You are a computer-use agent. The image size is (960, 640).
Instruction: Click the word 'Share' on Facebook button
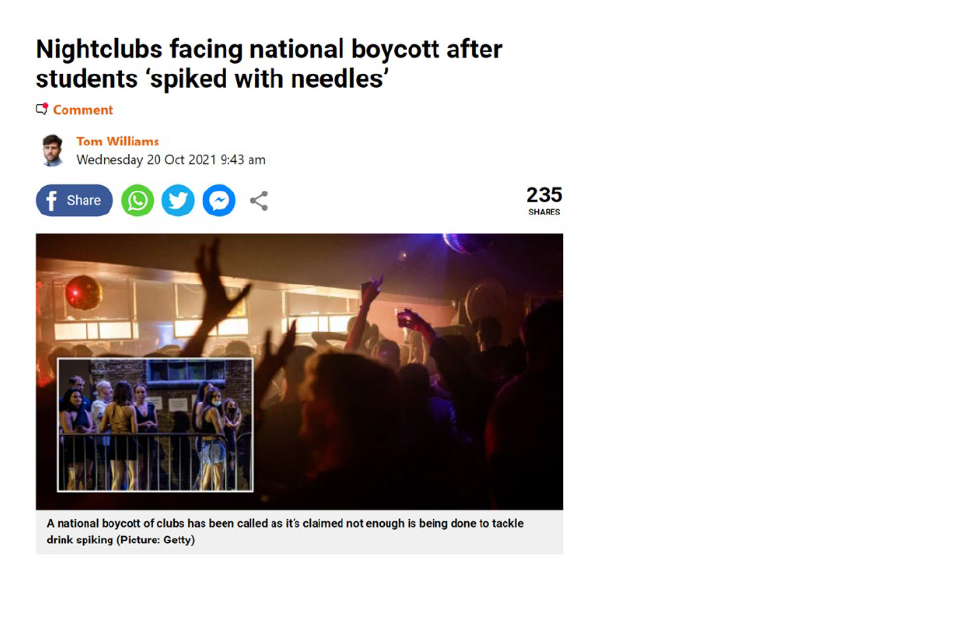(84, 200)
